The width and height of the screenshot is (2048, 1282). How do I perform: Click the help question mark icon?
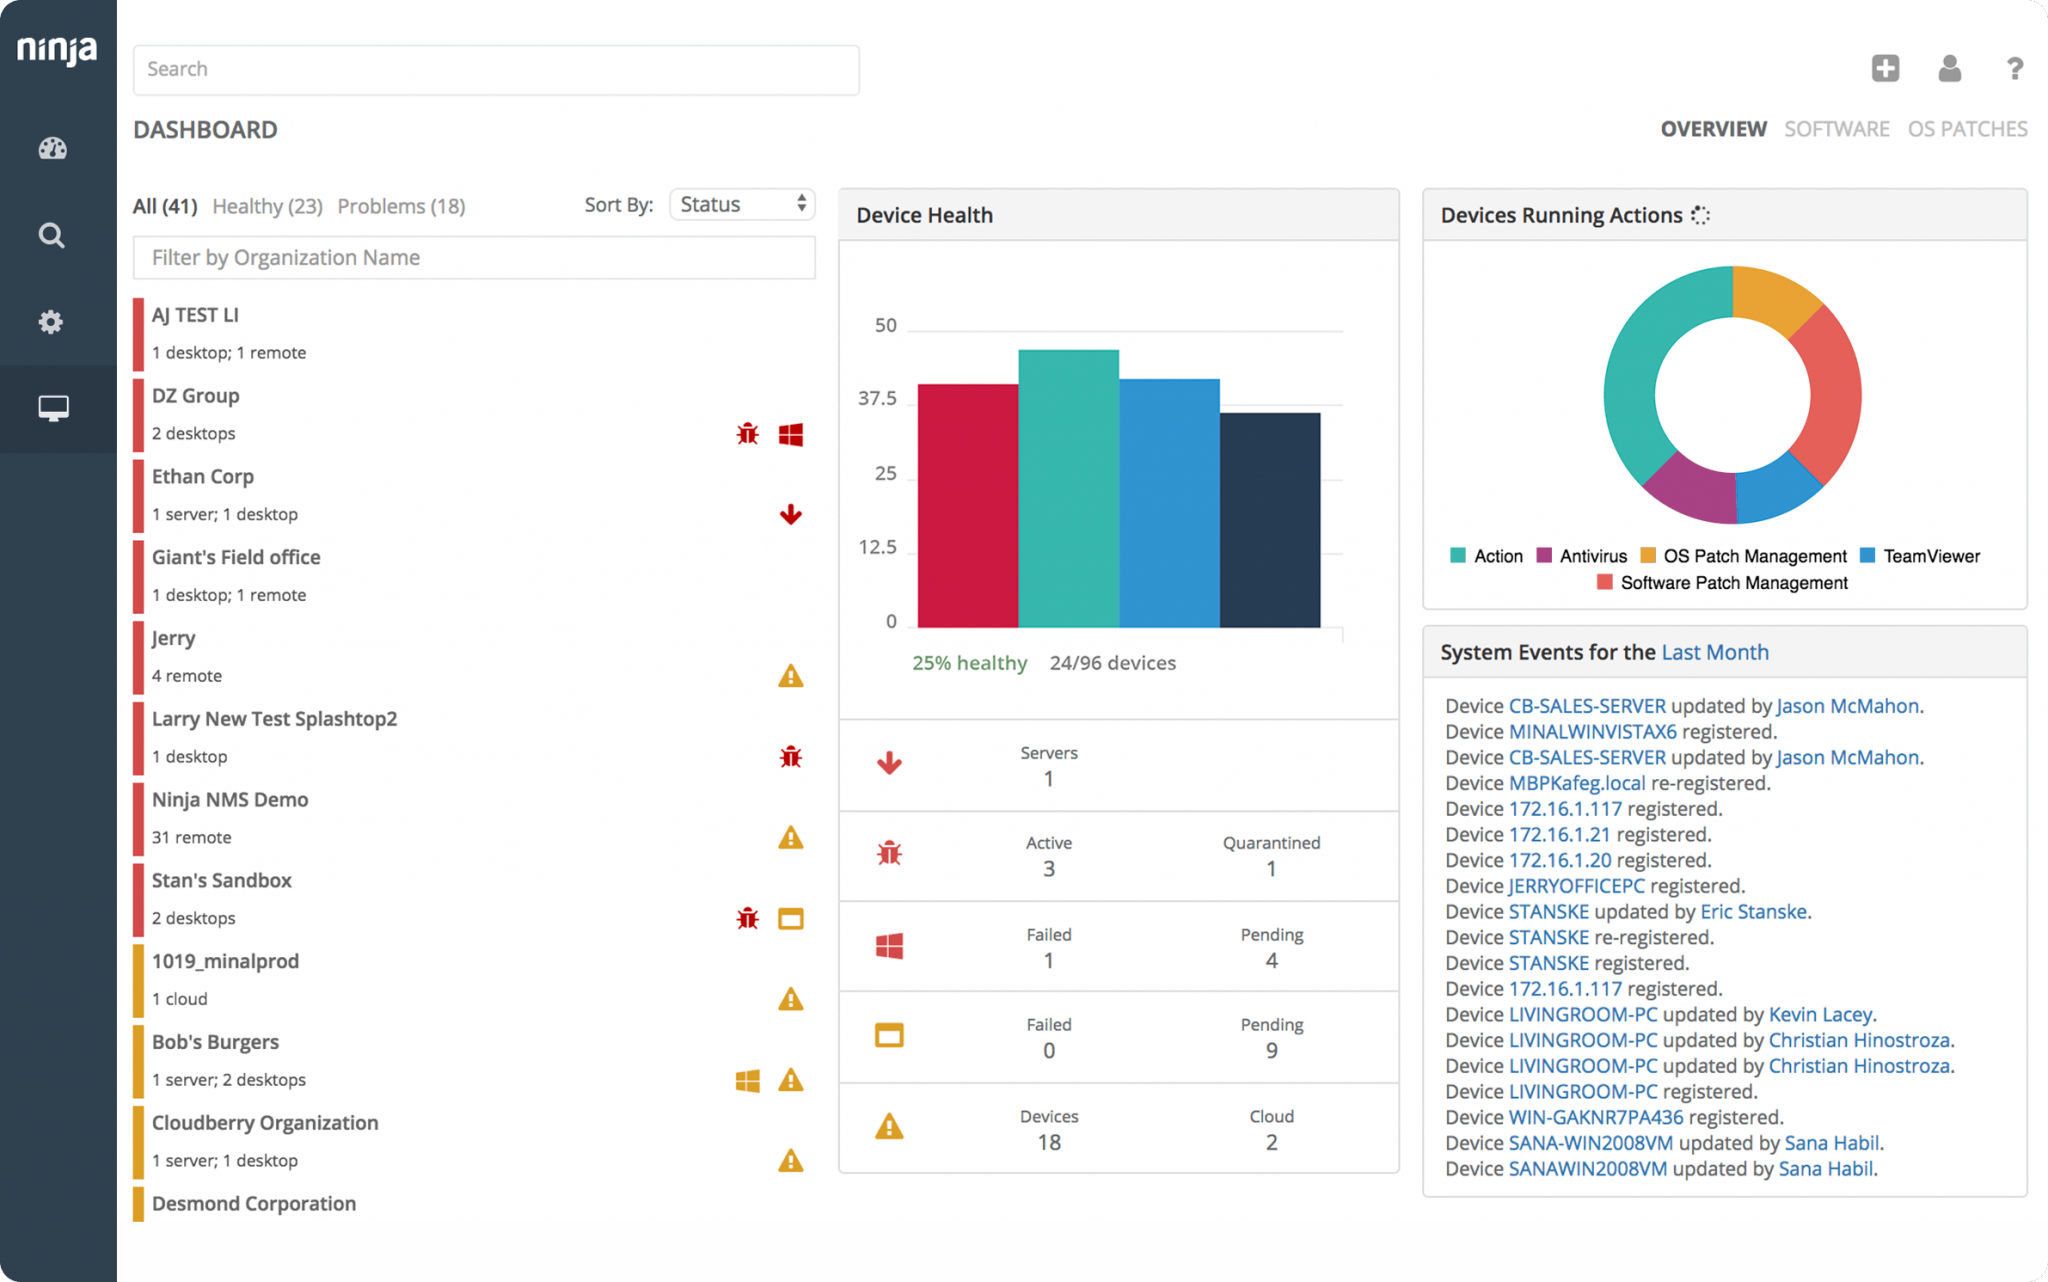[x=2014, y=68]
